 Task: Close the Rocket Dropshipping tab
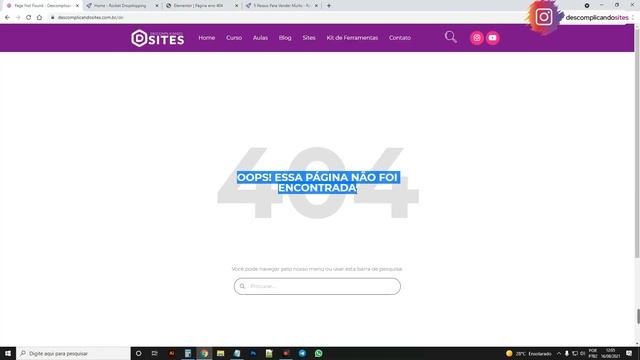(157, 6)
